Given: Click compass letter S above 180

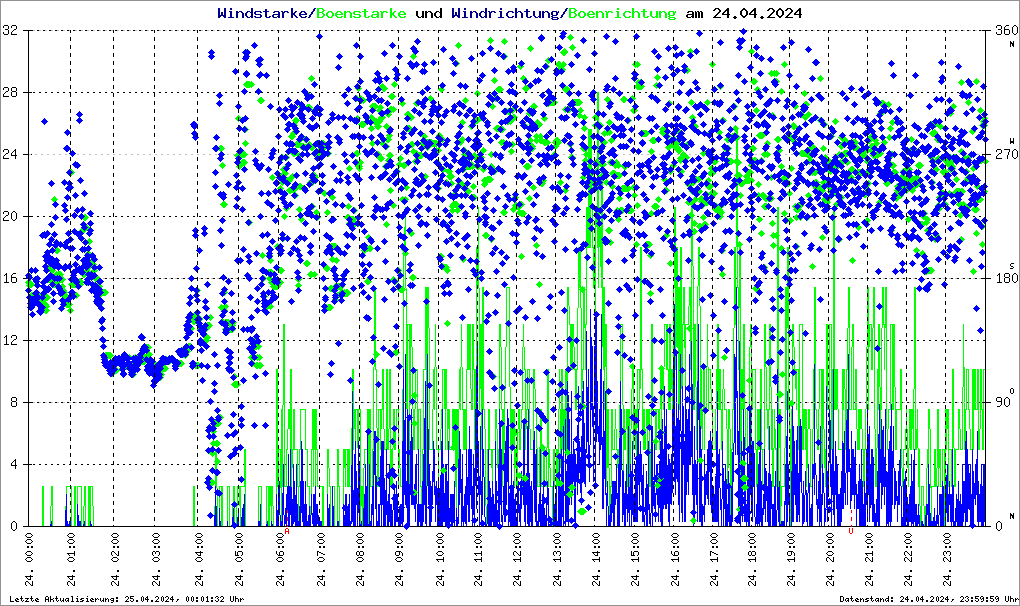Looking at the screenshot, I should pos(1012,265).
